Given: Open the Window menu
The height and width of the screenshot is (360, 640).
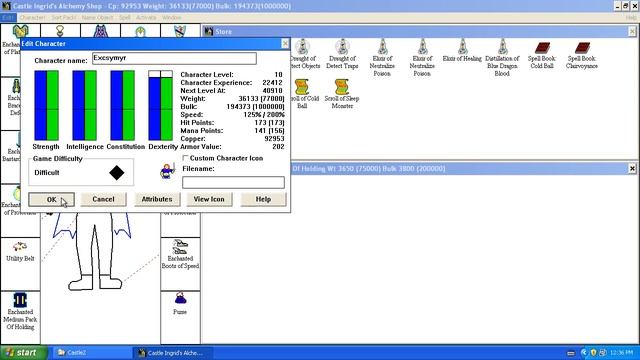Looking at the screenshot, I should [x=171, y=18].
